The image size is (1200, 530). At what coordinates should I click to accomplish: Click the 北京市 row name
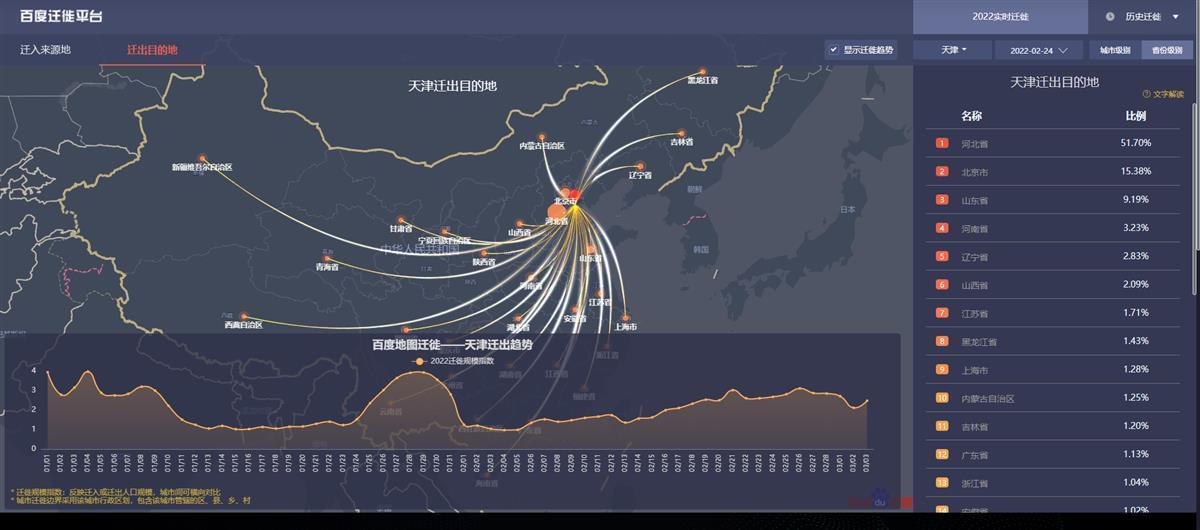975,172
